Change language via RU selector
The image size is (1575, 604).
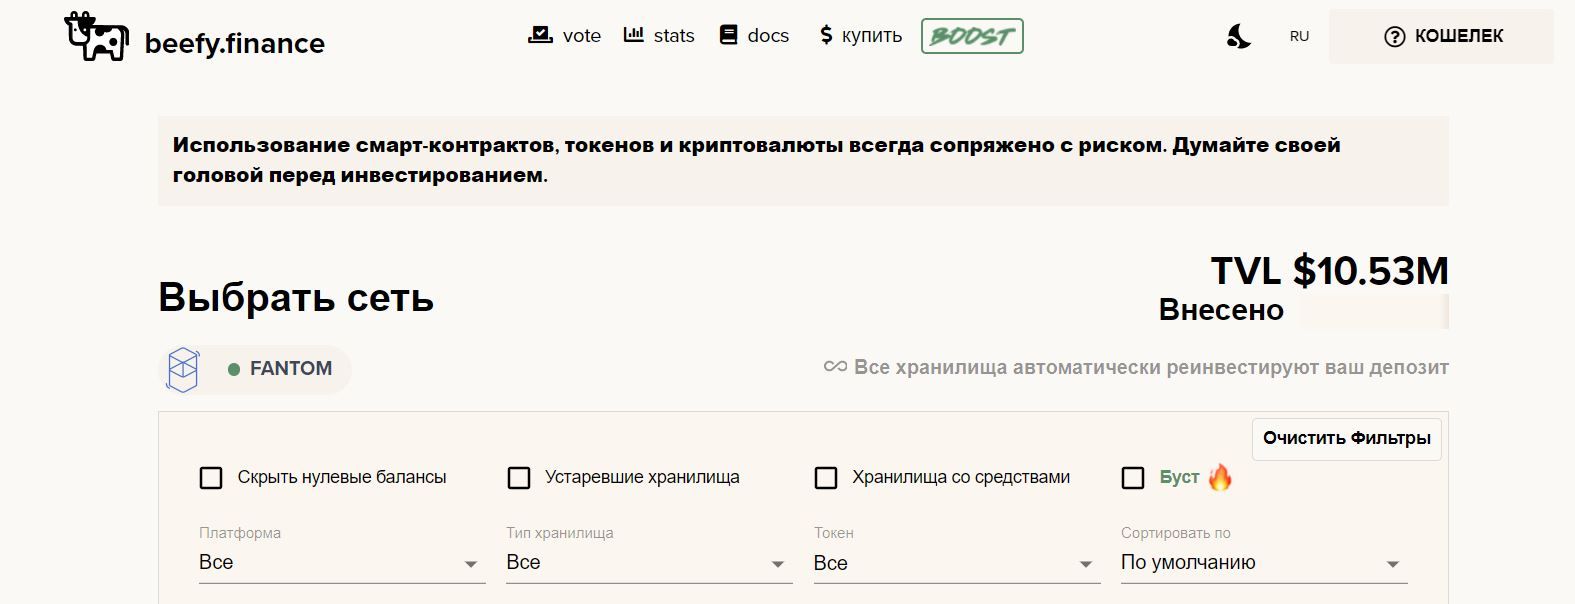[x=1299, y=36]
